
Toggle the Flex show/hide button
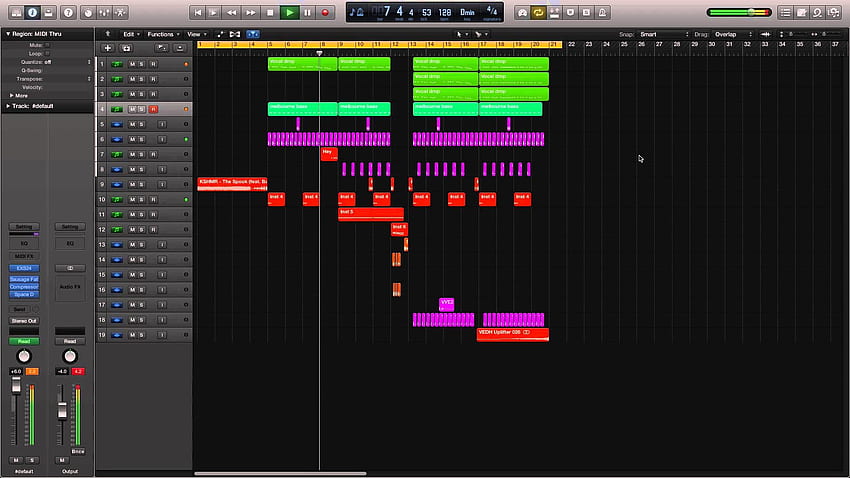tap(235, 34)
